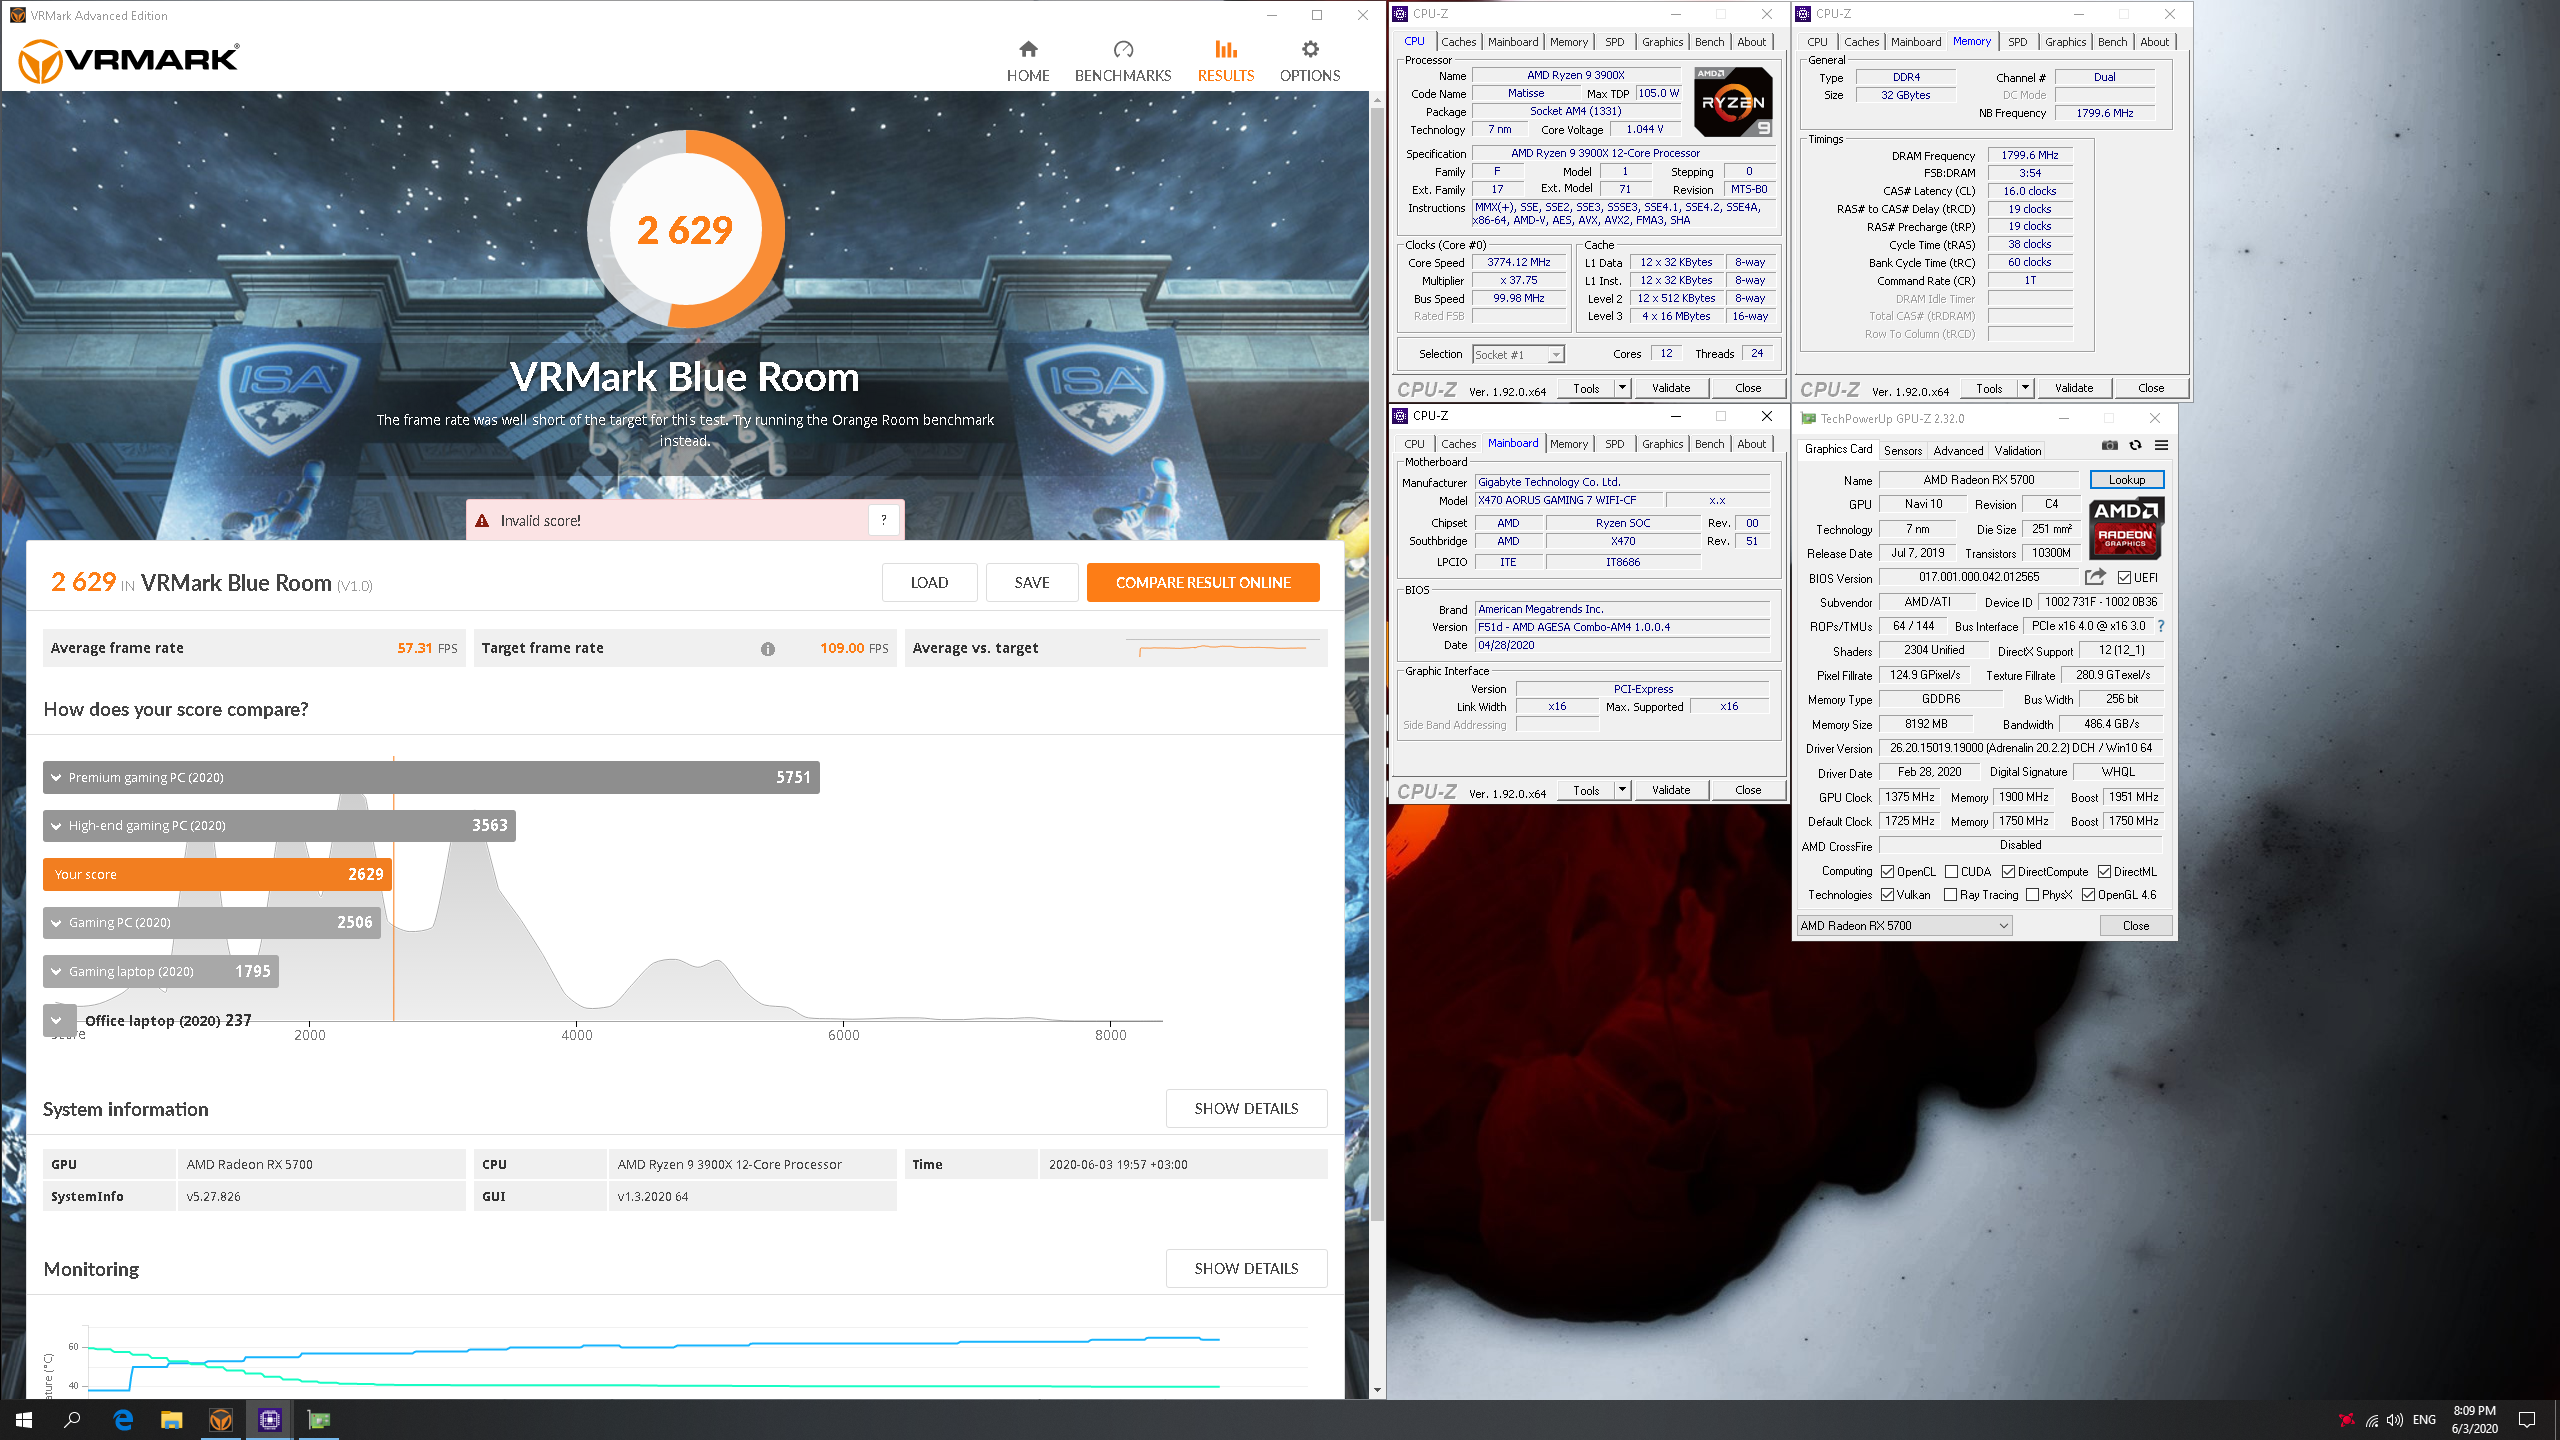Image resolution: width=2560 pixels, height=1440 pixels.
Task: Click Average vs. target mini graph
Action: tap(1222, 648)
